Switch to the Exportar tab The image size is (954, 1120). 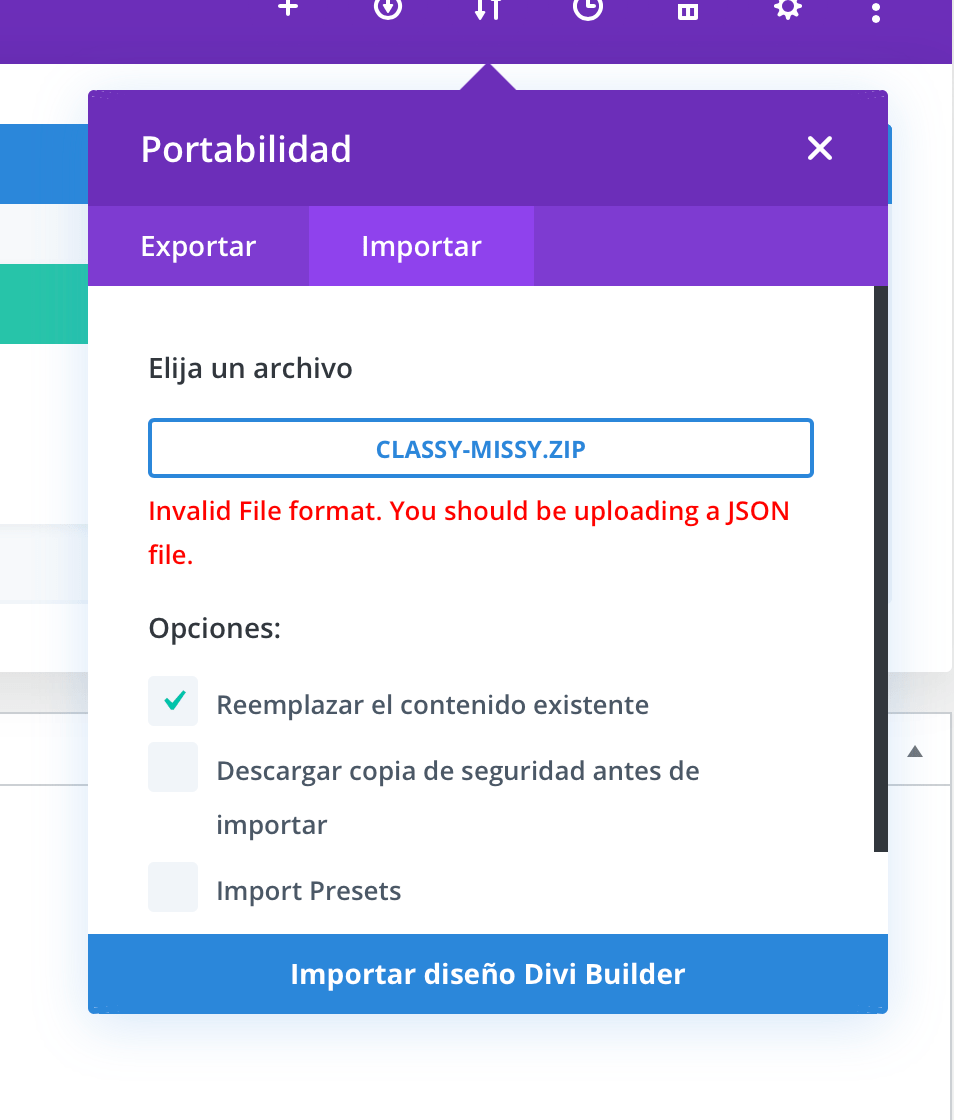click(x=198, y=246)
